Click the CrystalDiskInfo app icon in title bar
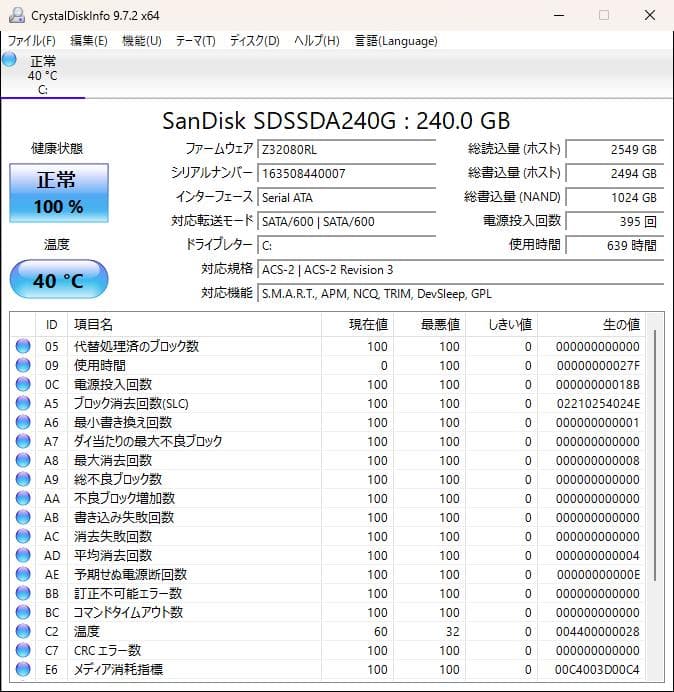Screen dimensions: 674x692 [x=17, y=15]
